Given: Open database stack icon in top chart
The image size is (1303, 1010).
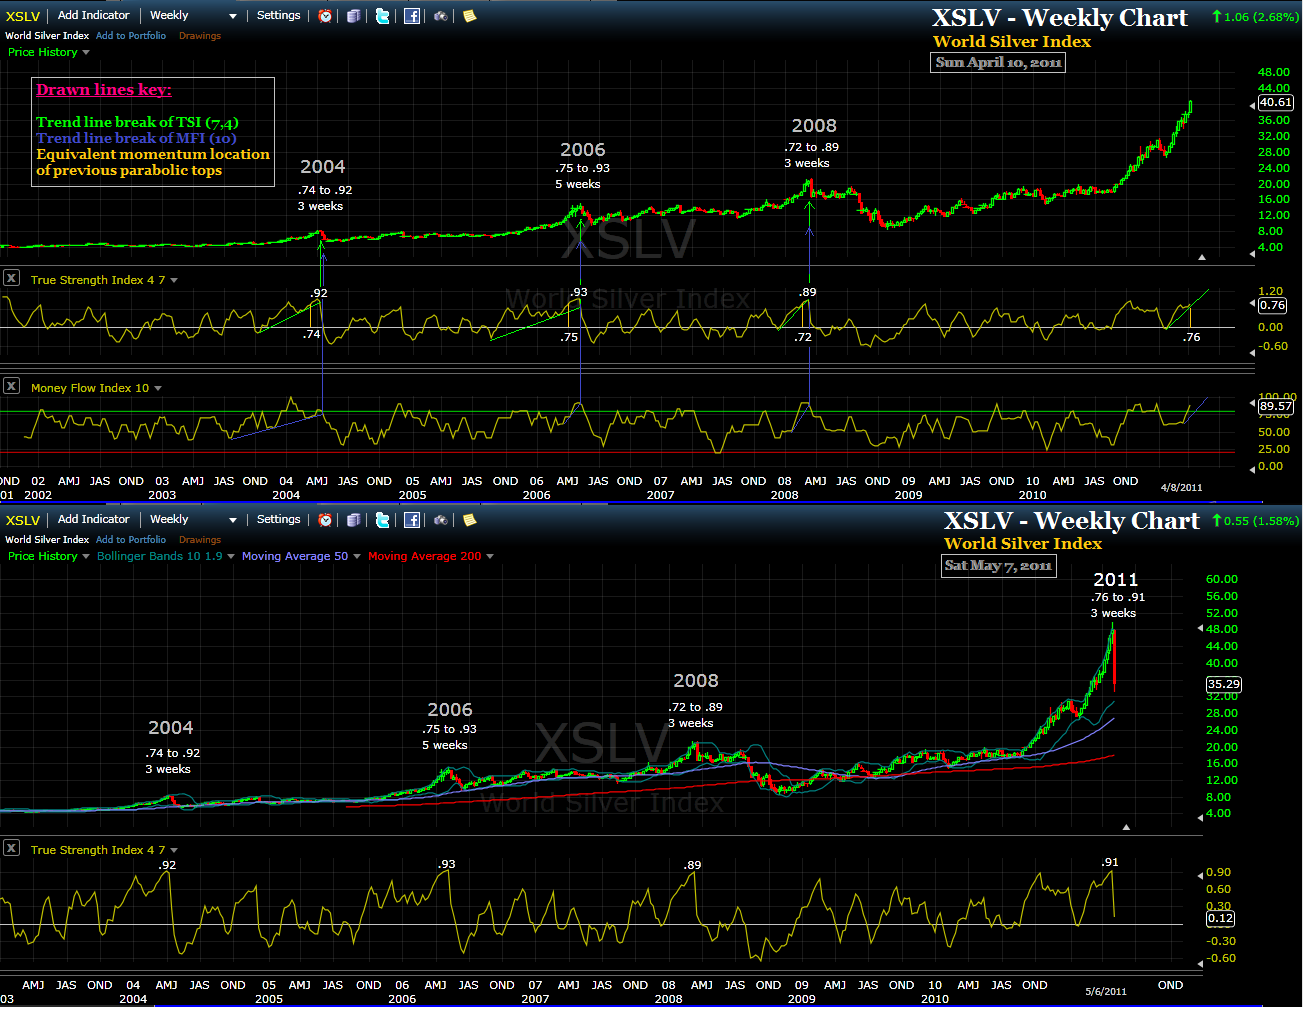Looking at the screenshot, I should pos(353,16).
